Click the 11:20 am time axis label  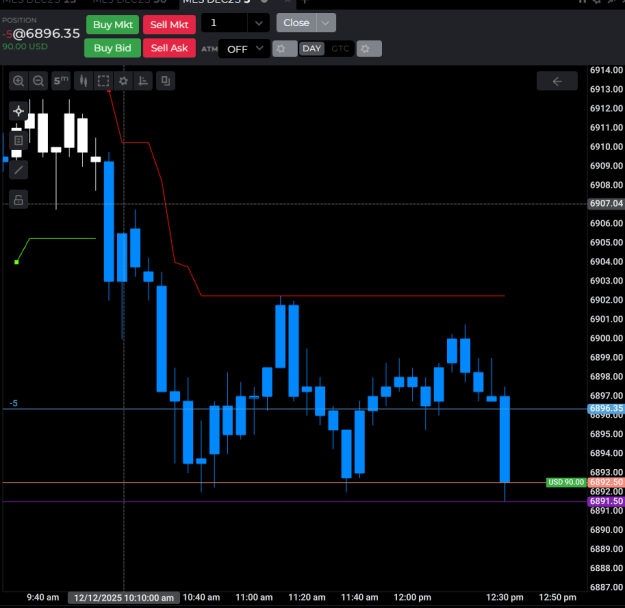307,597
